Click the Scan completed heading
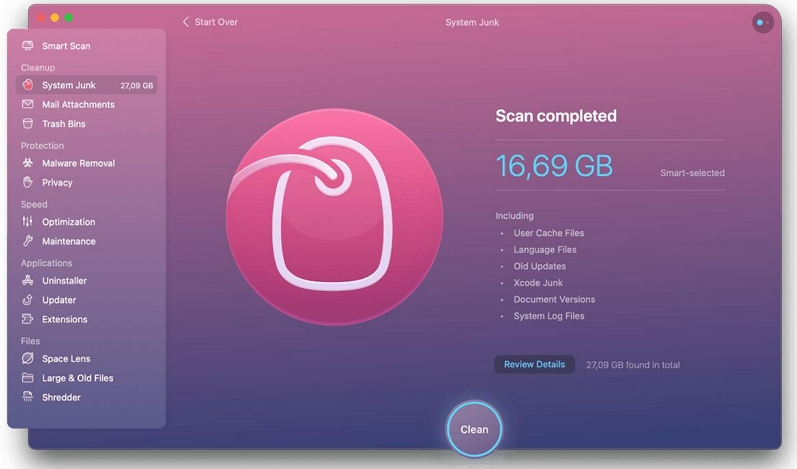 [556, 116]
